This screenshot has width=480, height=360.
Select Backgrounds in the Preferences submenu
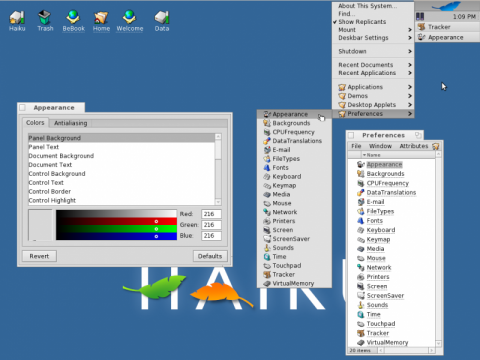294,123
